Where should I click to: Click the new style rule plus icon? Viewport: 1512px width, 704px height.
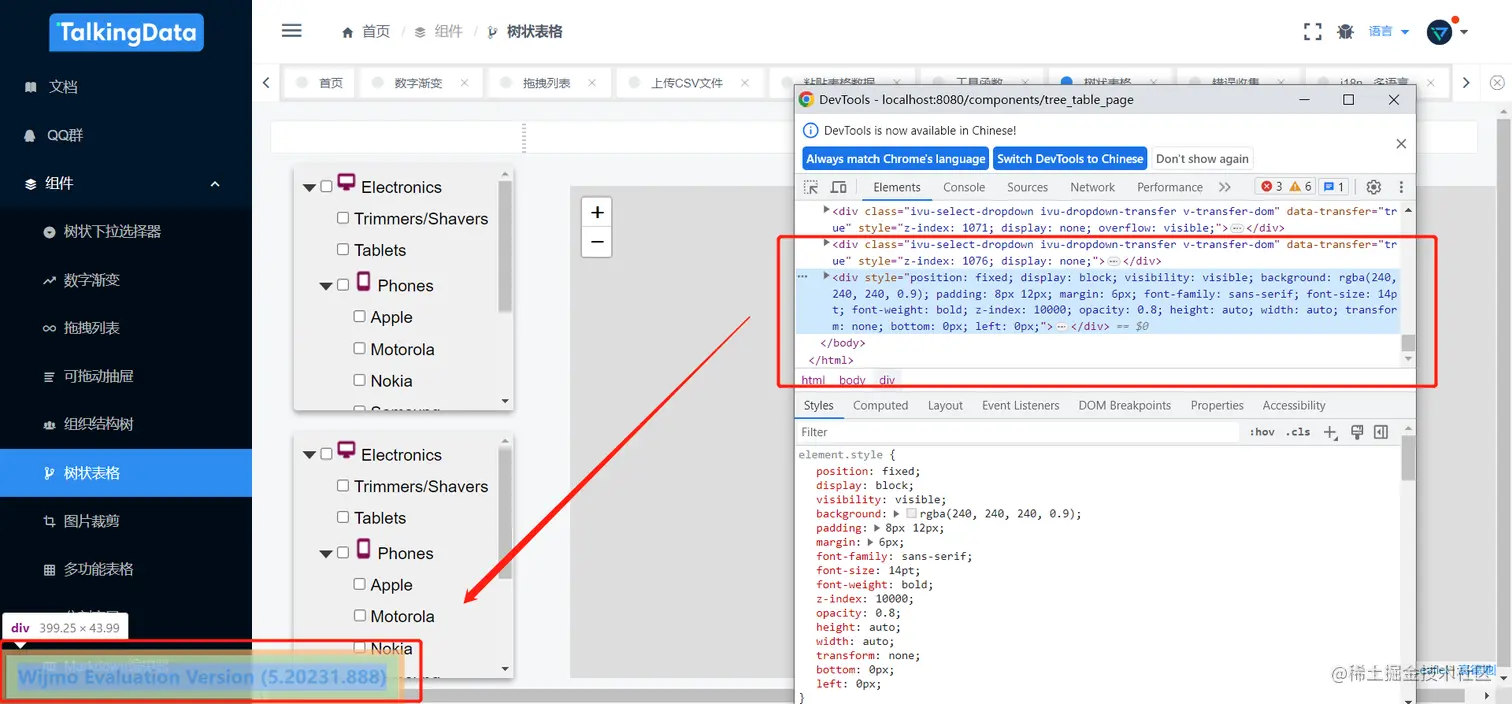(x=1330, y=432)
